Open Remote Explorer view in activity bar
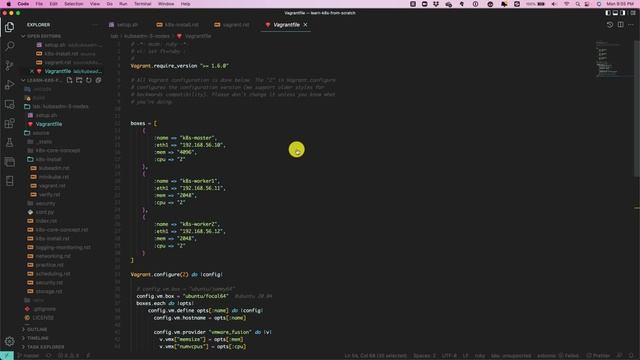Viewport: 640px width, 360px height. click(x=9, y=104)
